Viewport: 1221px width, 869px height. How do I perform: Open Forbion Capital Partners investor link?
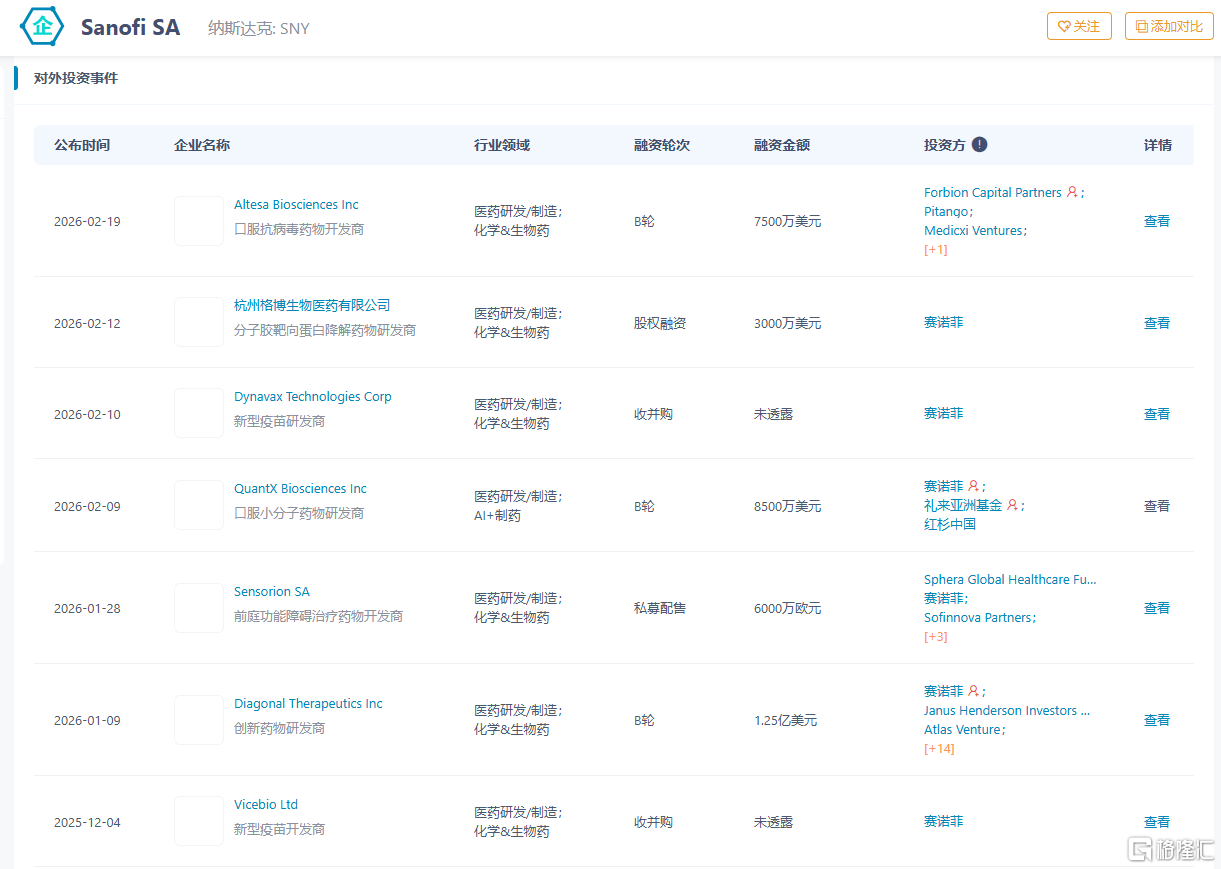(993, 192)
